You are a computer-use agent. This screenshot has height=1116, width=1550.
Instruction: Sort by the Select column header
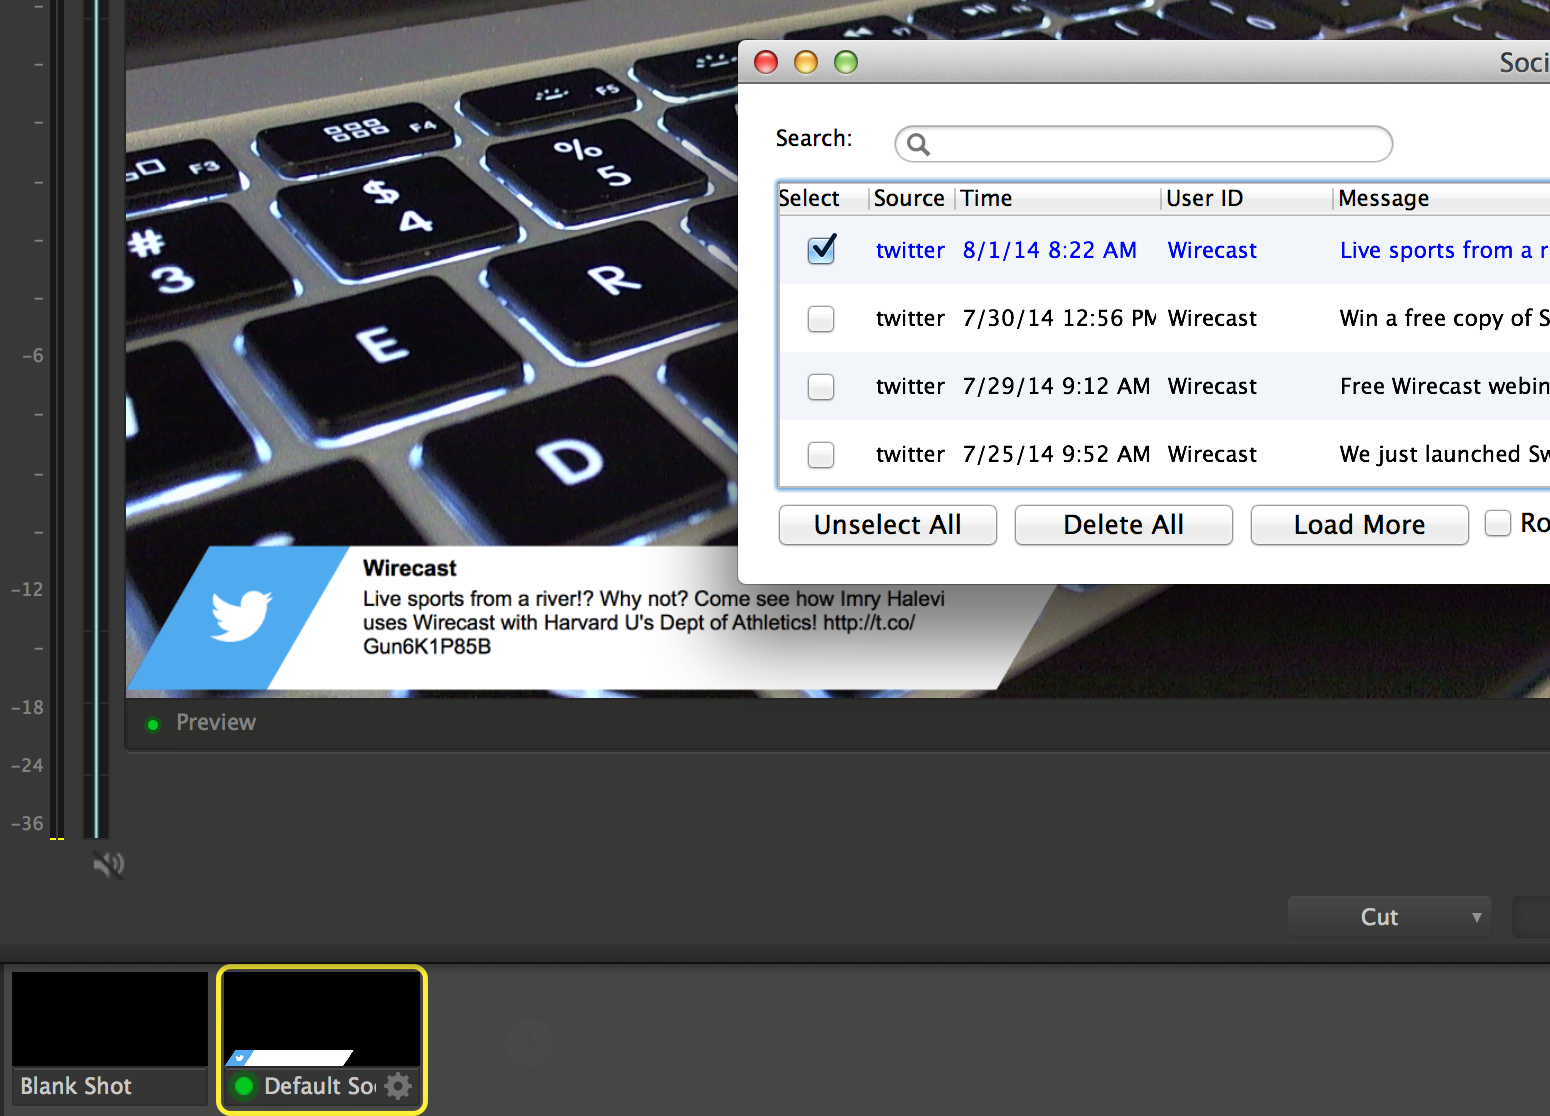(822, 198)
